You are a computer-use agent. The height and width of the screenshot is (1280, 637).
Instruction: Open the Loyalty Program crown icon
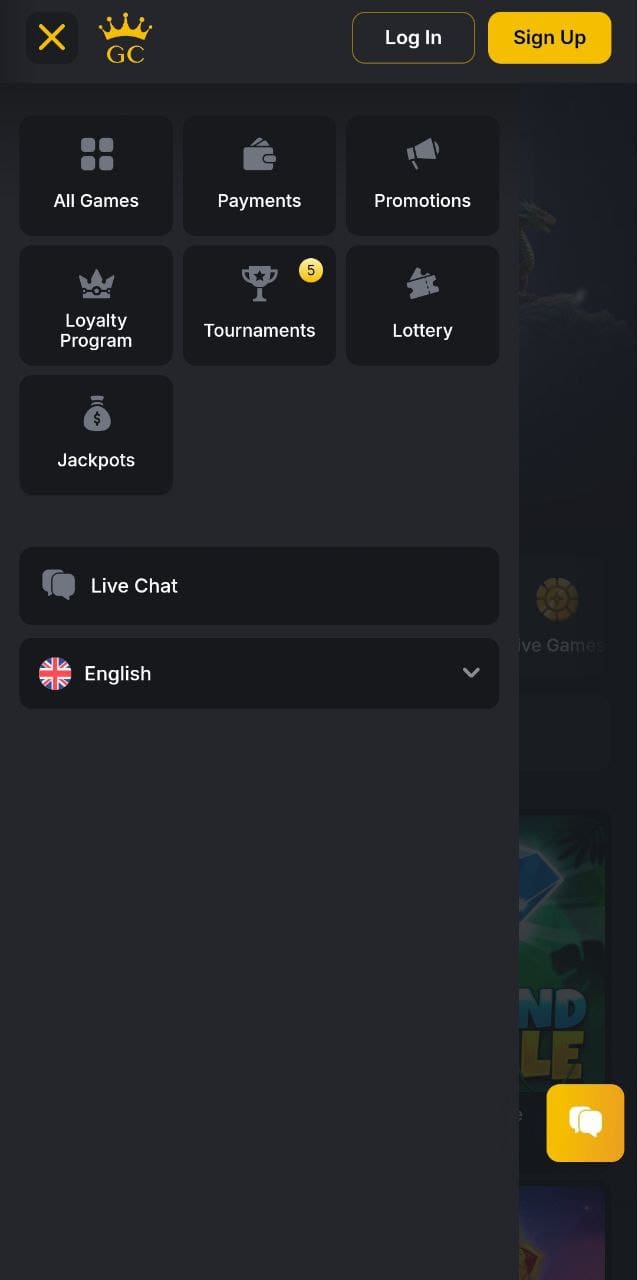pyautogui.click(x=97, y=285)
